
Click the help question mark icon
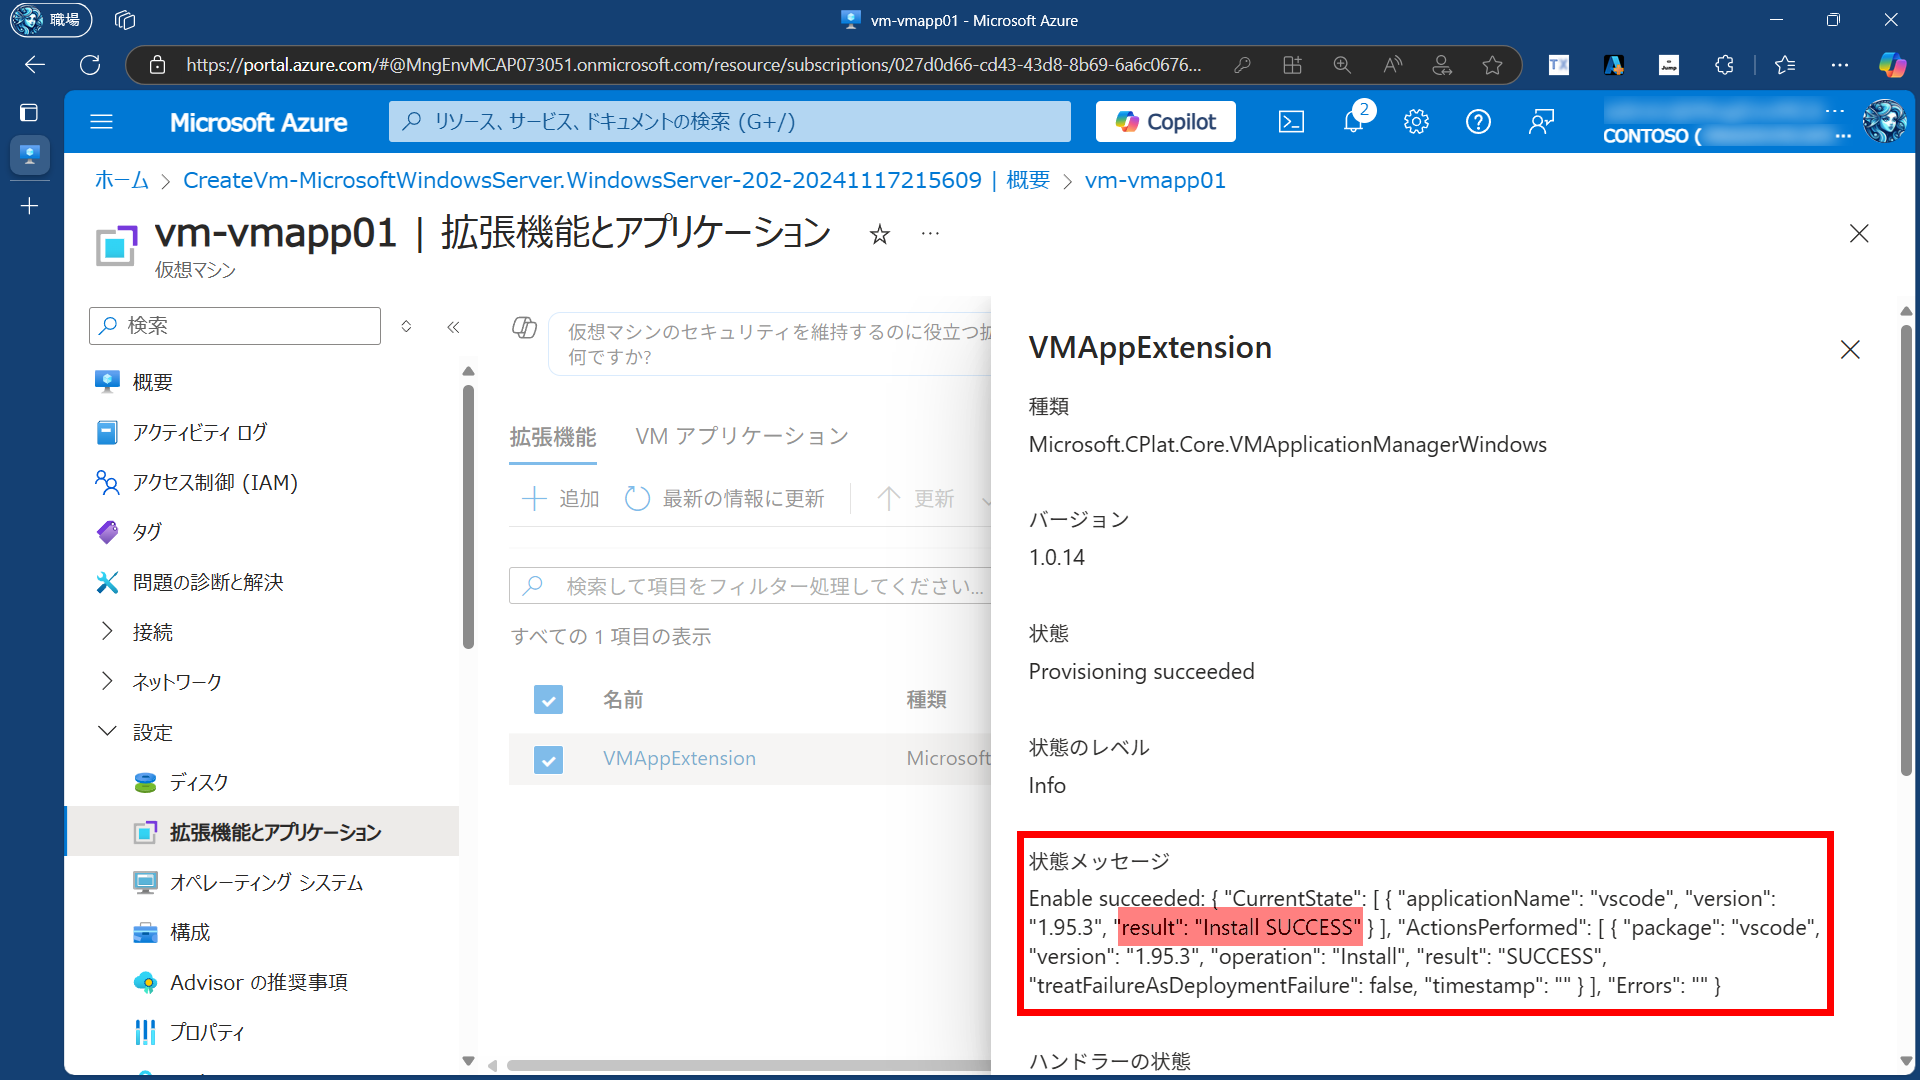coord(1478,122)
